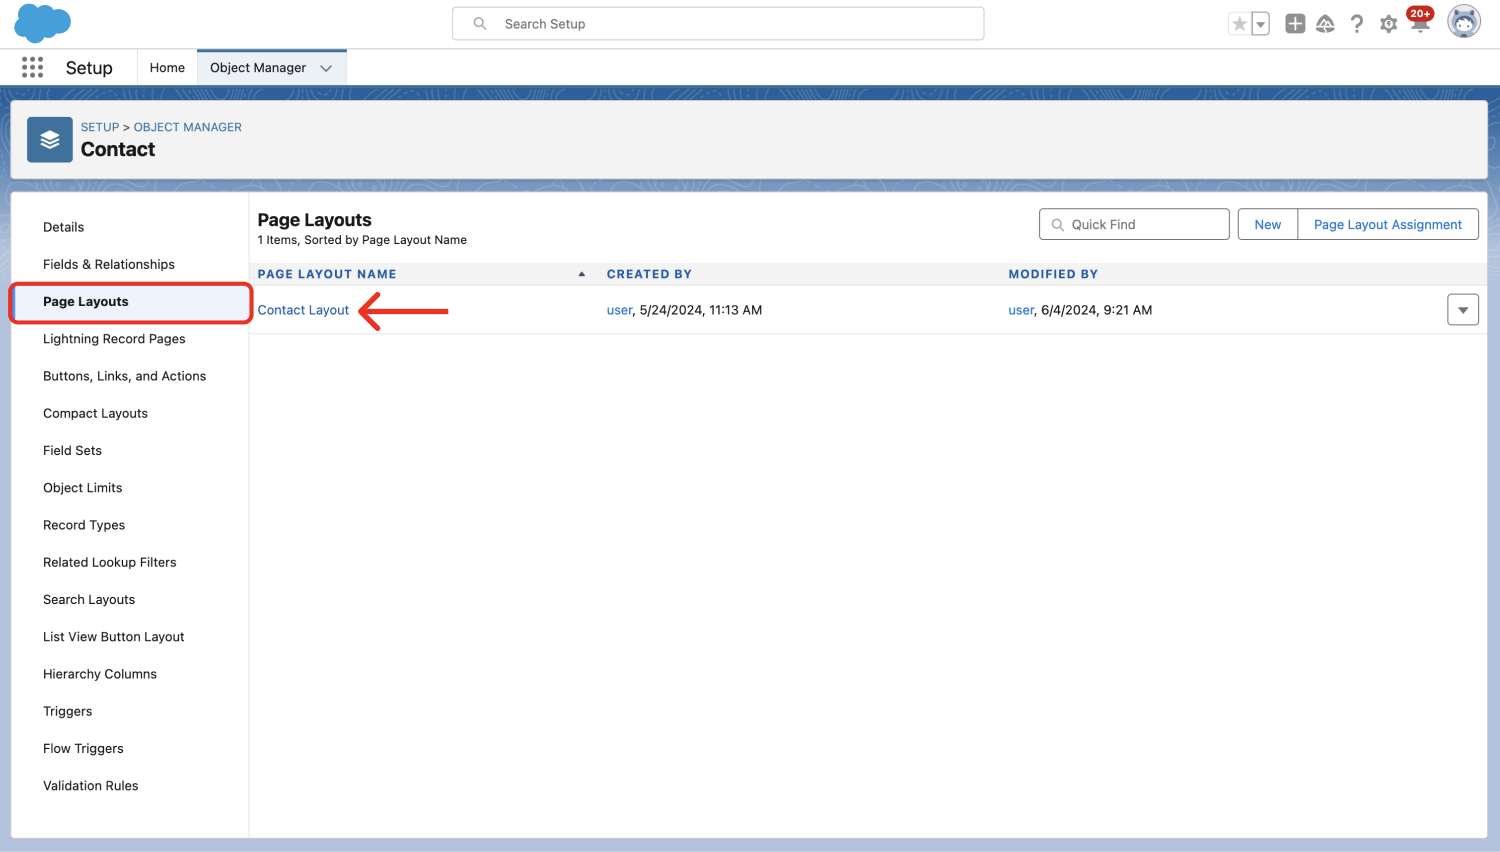The width and height of the screenshot is (1500, 852).
Task: Click the Page Layouts heading
Action: [315, 220]
